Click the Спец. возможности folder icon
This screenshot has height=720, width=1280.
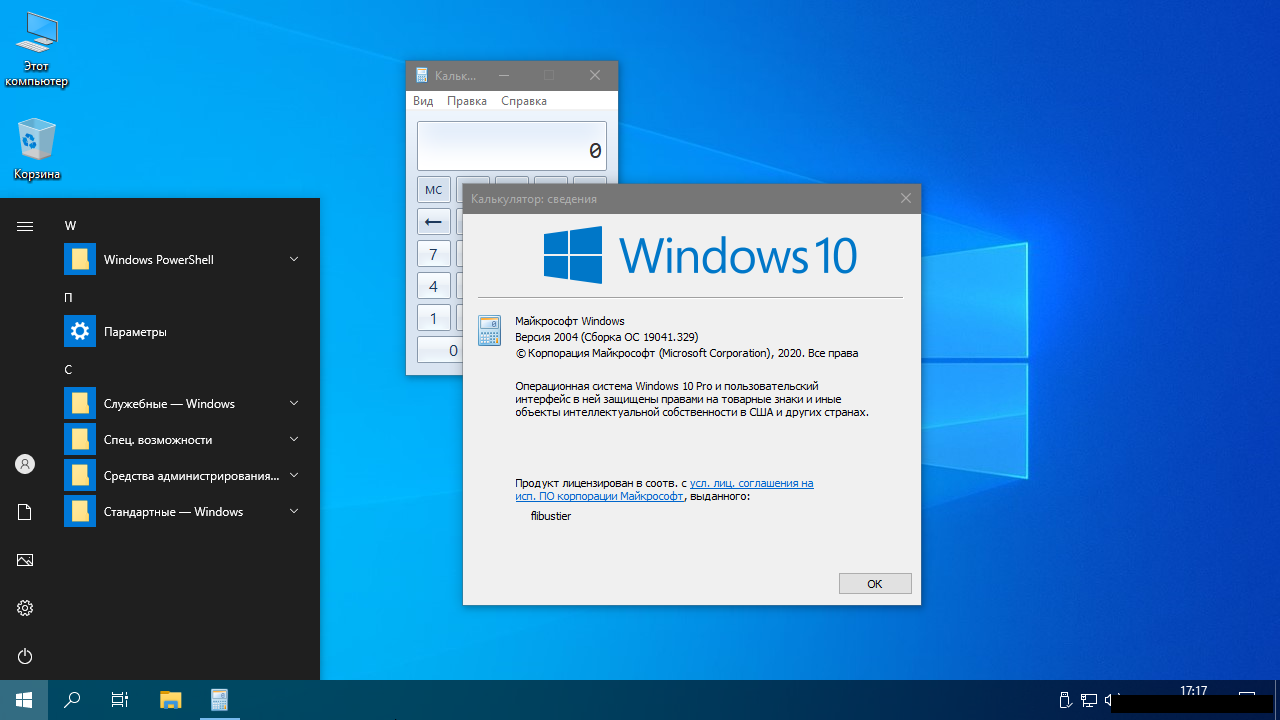point(80,439)
